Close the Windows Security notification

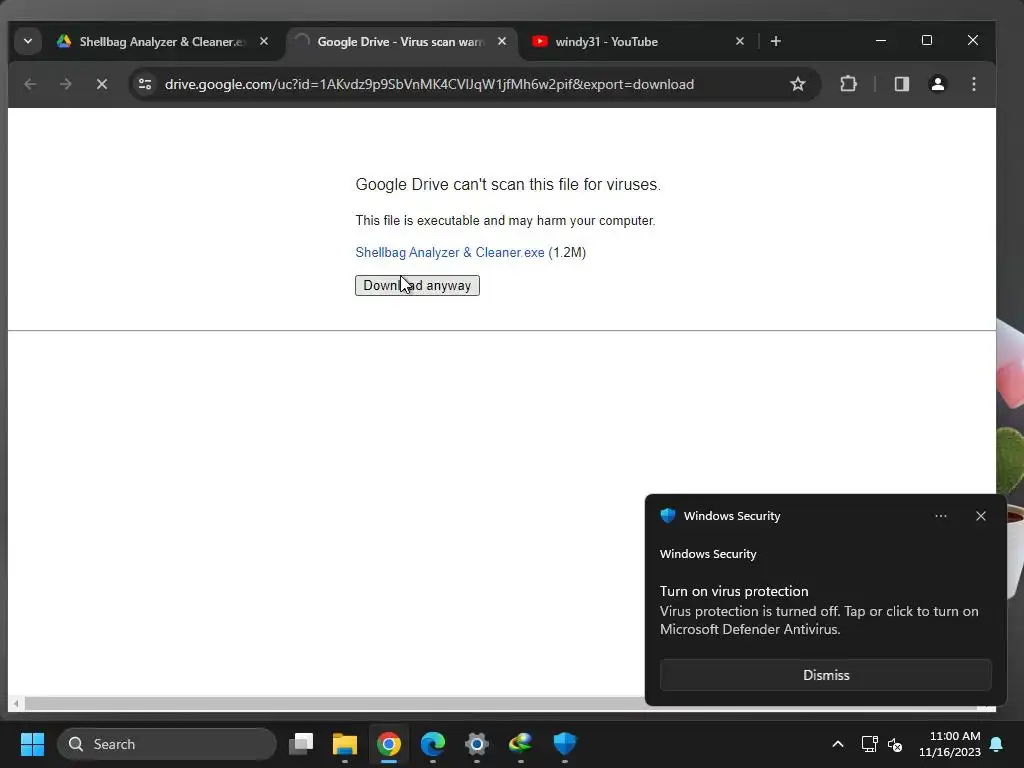(x=981, y=516)
